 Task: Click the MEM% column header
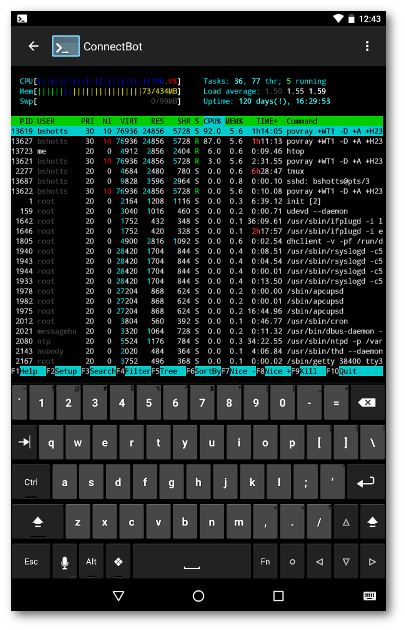(x=234, y=121)
